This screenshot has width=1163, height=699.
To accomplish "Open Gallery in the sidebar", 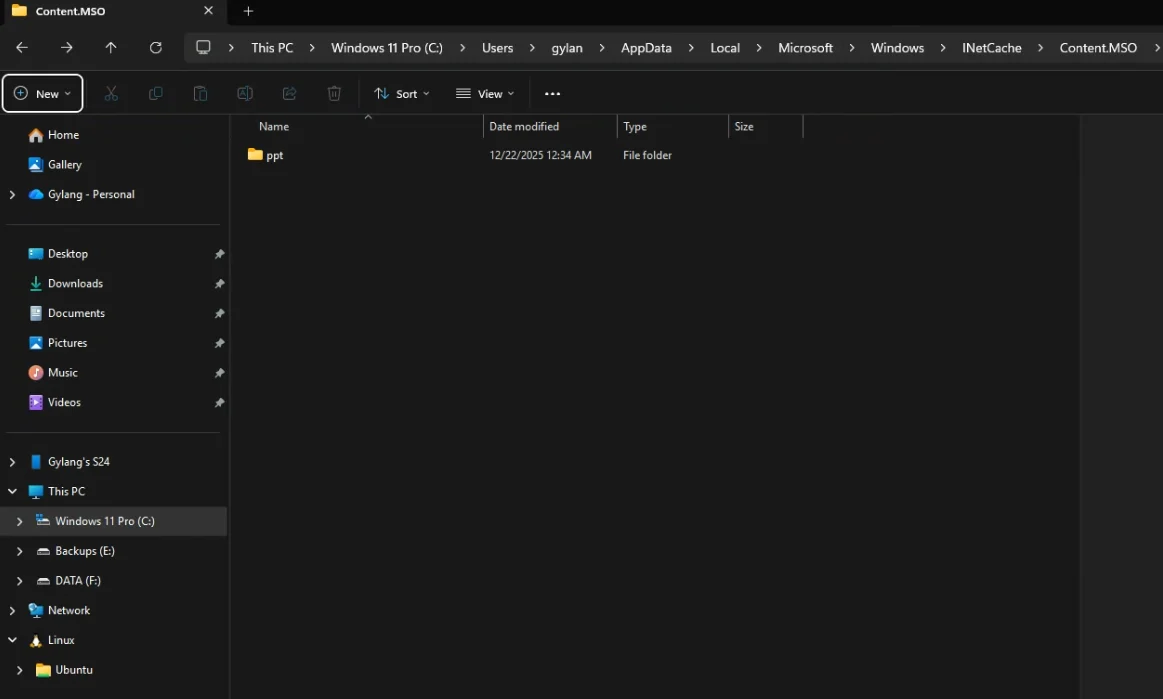I will tap(55, 165).
